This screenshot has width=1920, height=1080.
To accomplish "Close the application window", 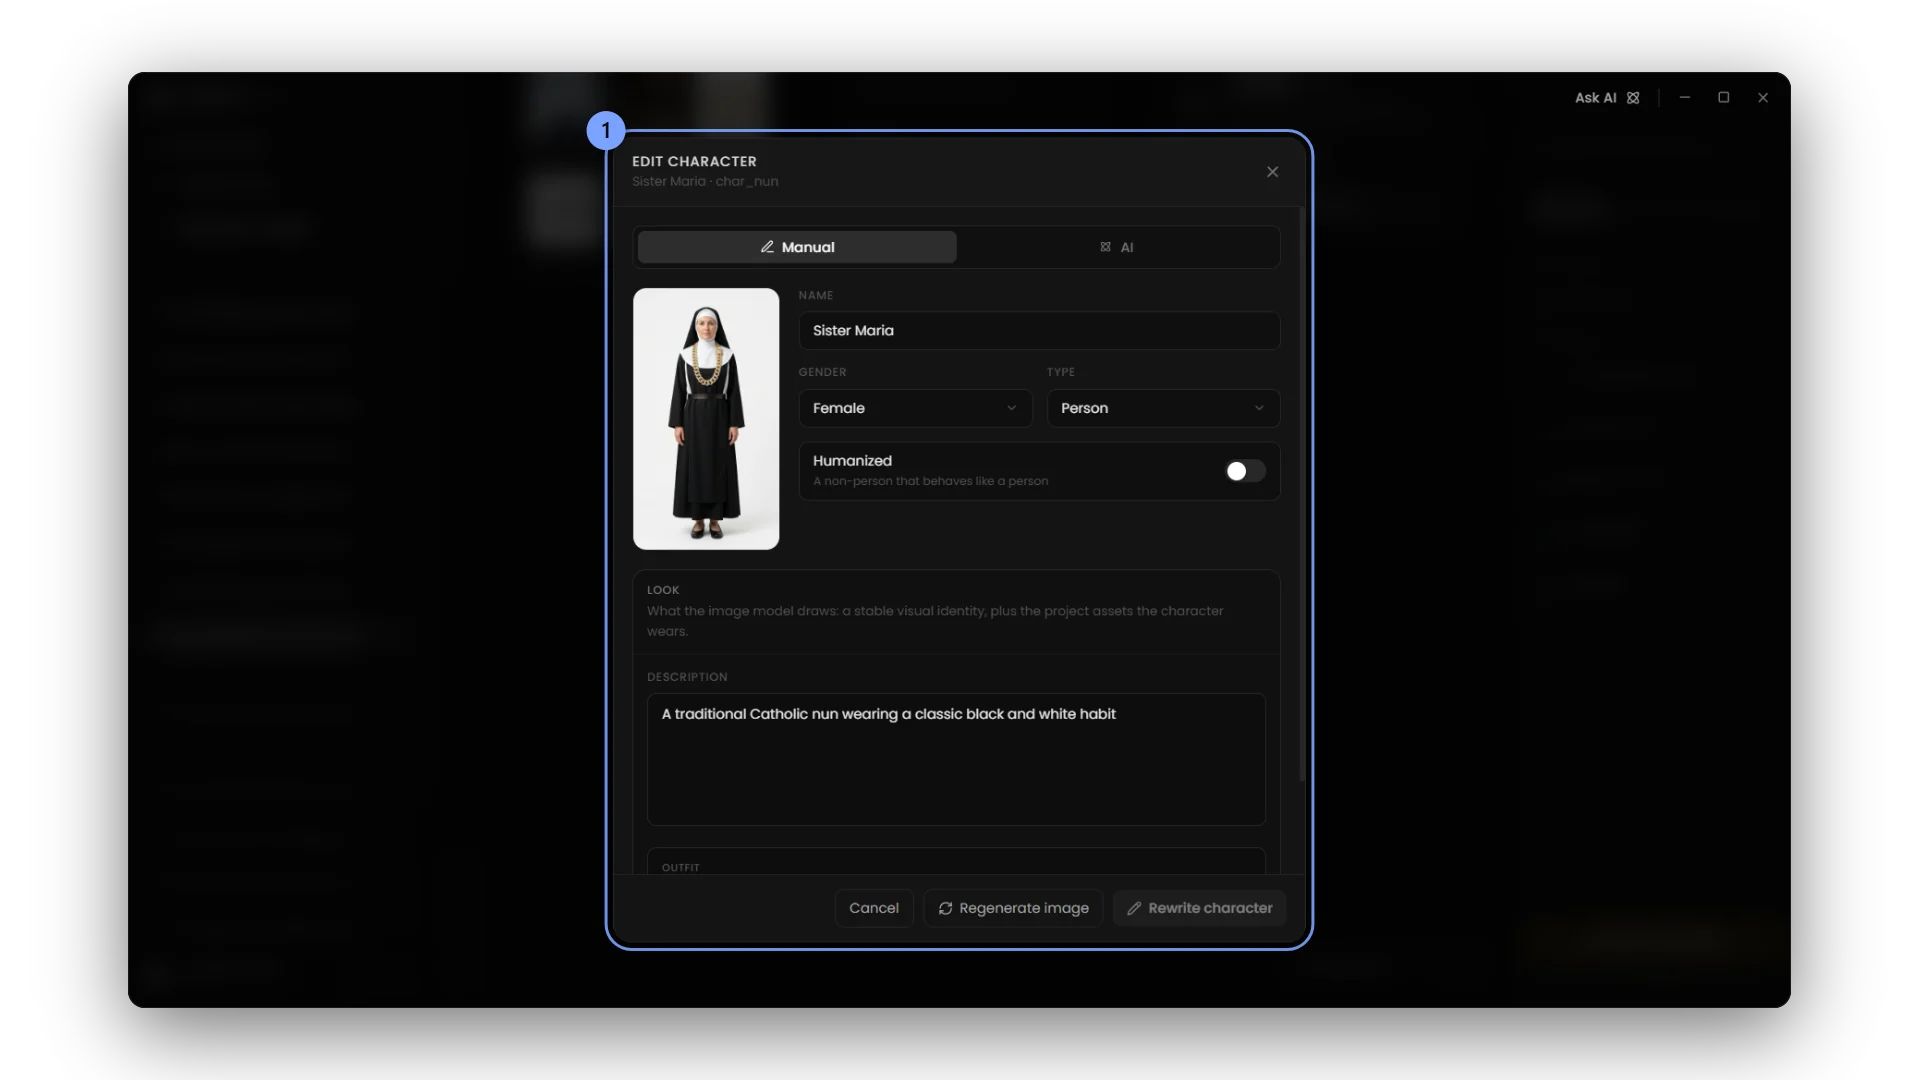I will click(1763, 98).
